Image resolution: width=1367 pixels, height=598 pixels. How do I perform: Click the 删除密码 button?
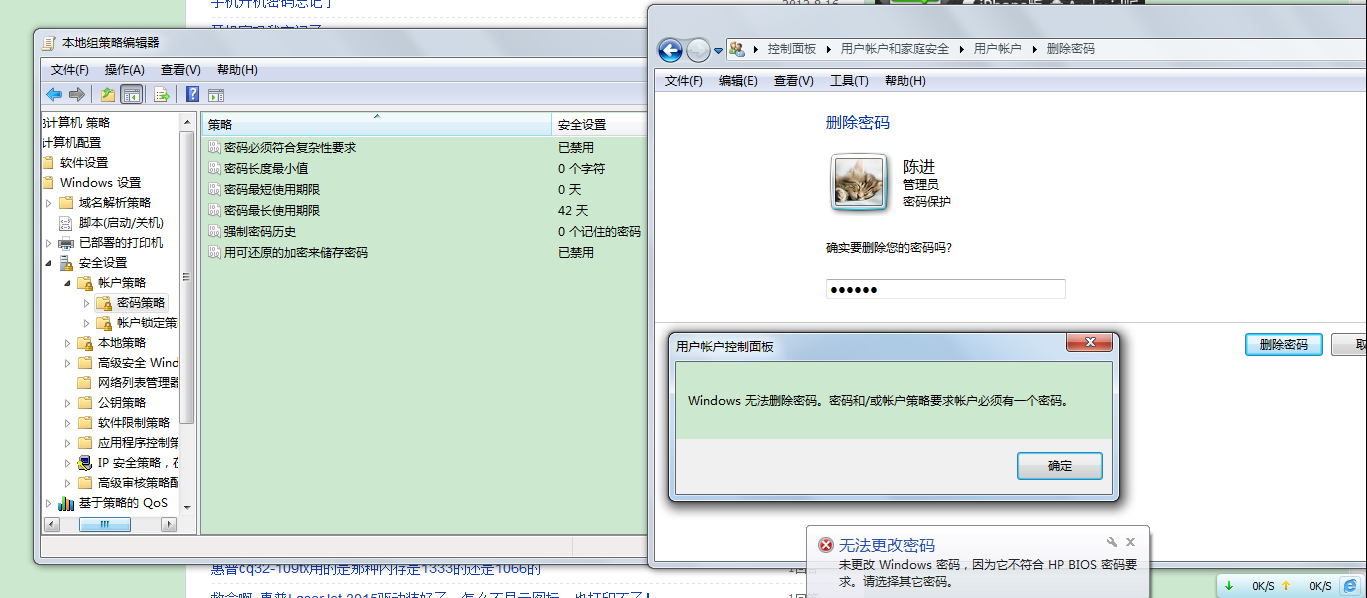point(1283,344)
